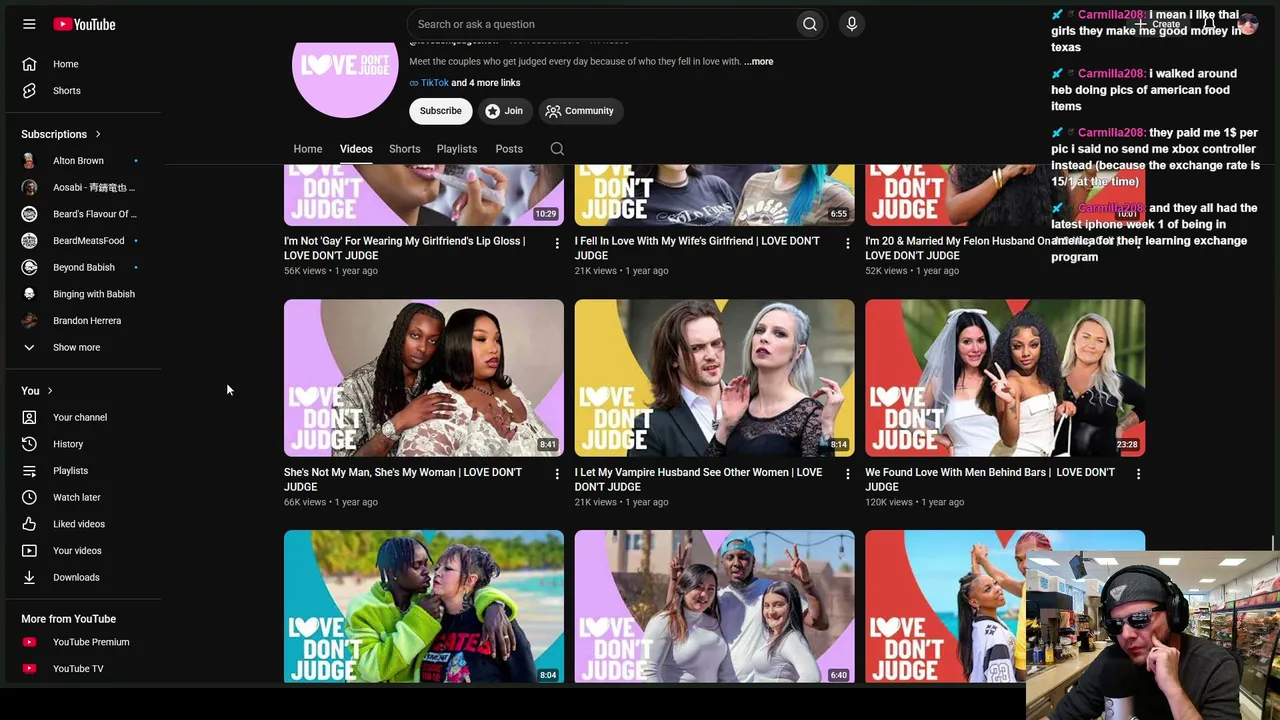Open BeardMeatsFood subscription
Viewport: 1280px width, 720px height.
pos(88,241)
